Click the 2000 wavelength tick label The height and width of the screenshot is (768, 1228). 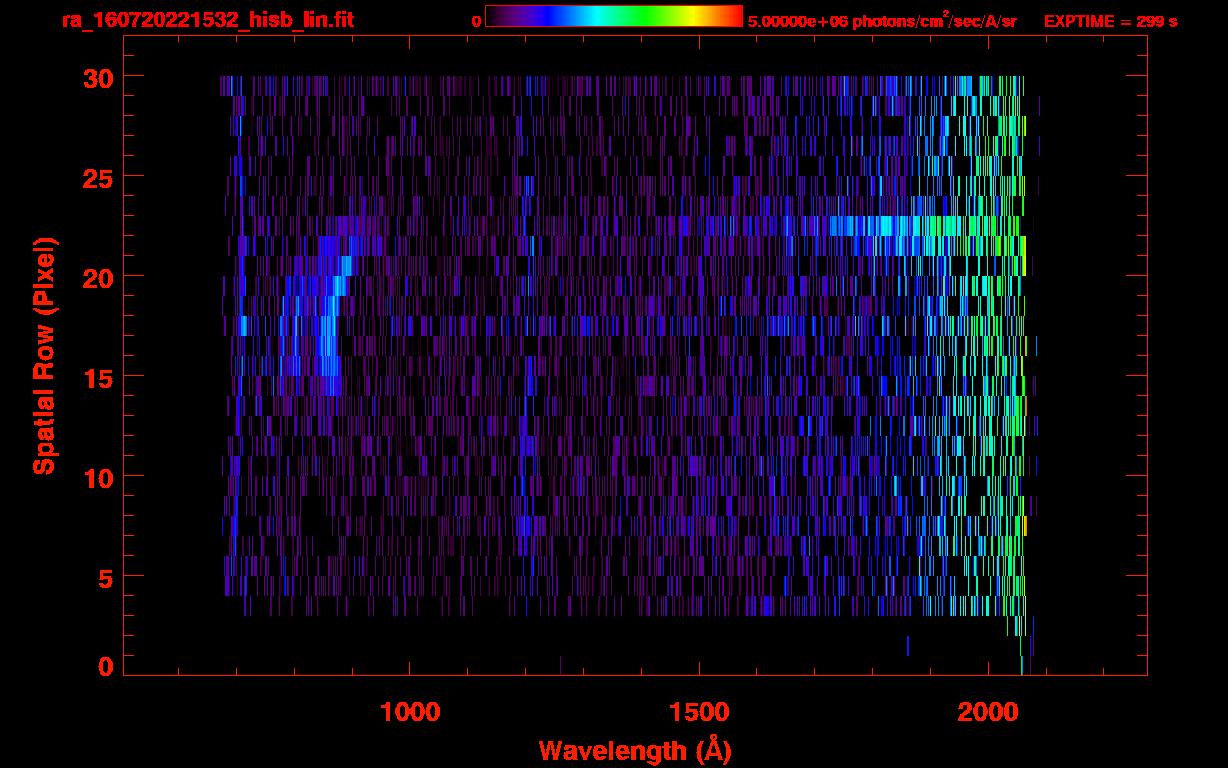tap(988, 712)
